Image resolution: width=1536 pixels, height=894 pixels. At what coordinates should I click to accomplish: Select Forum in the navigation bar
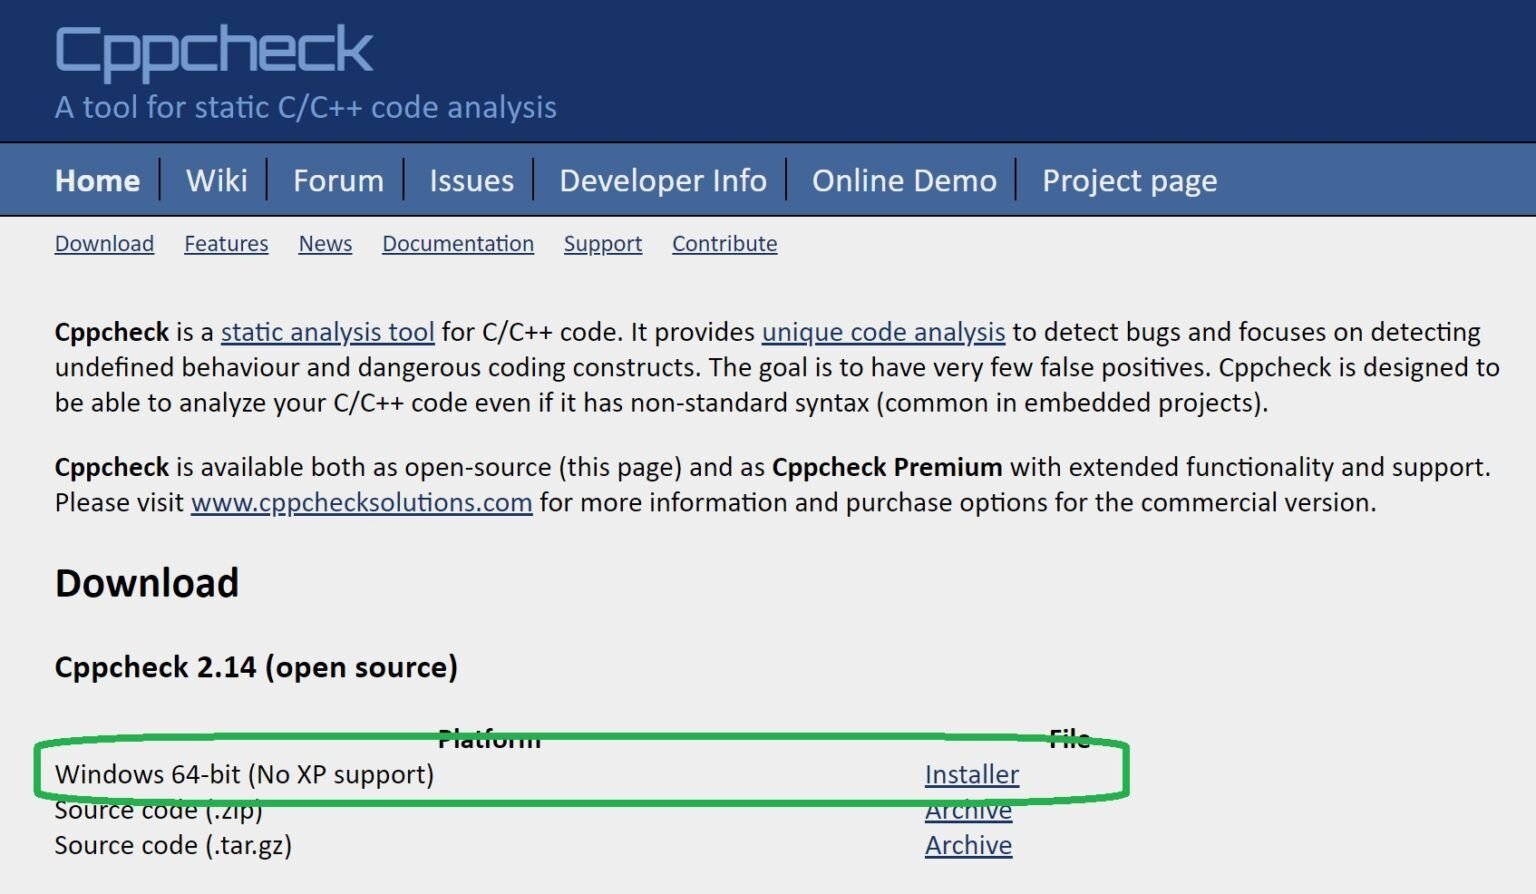(338, 180)
